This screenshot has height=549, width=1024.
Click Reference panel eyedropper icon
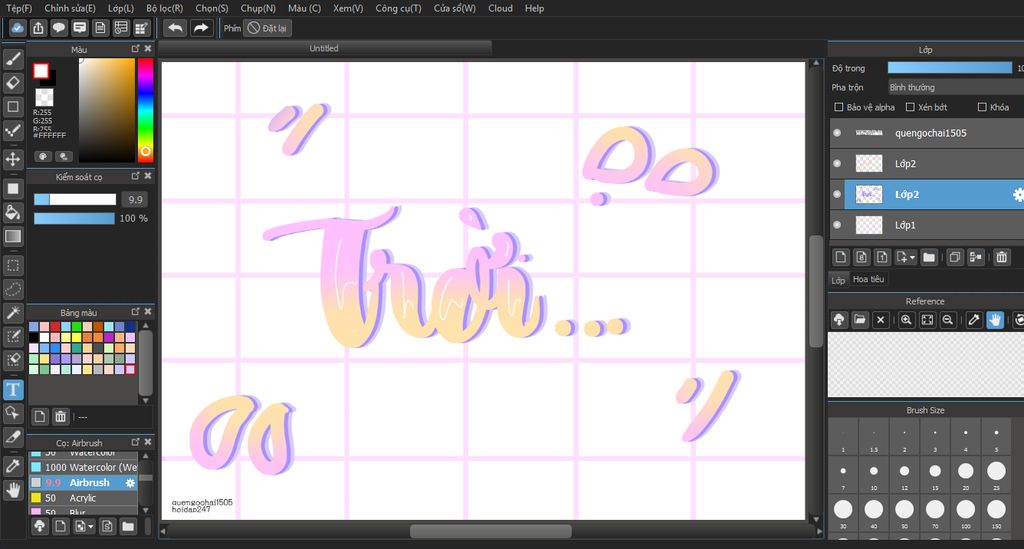(x=974, y=320)
